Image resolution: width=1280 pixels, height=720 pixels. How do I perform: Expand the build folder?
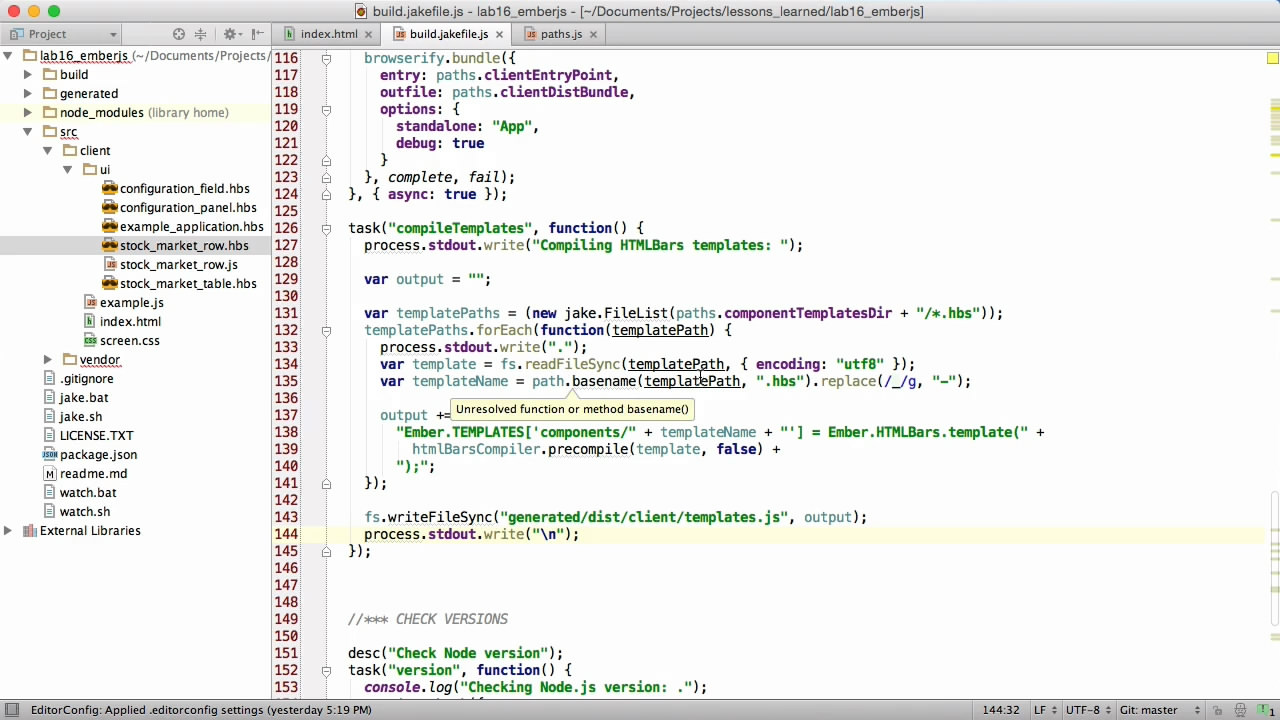[x=28, y=75]
